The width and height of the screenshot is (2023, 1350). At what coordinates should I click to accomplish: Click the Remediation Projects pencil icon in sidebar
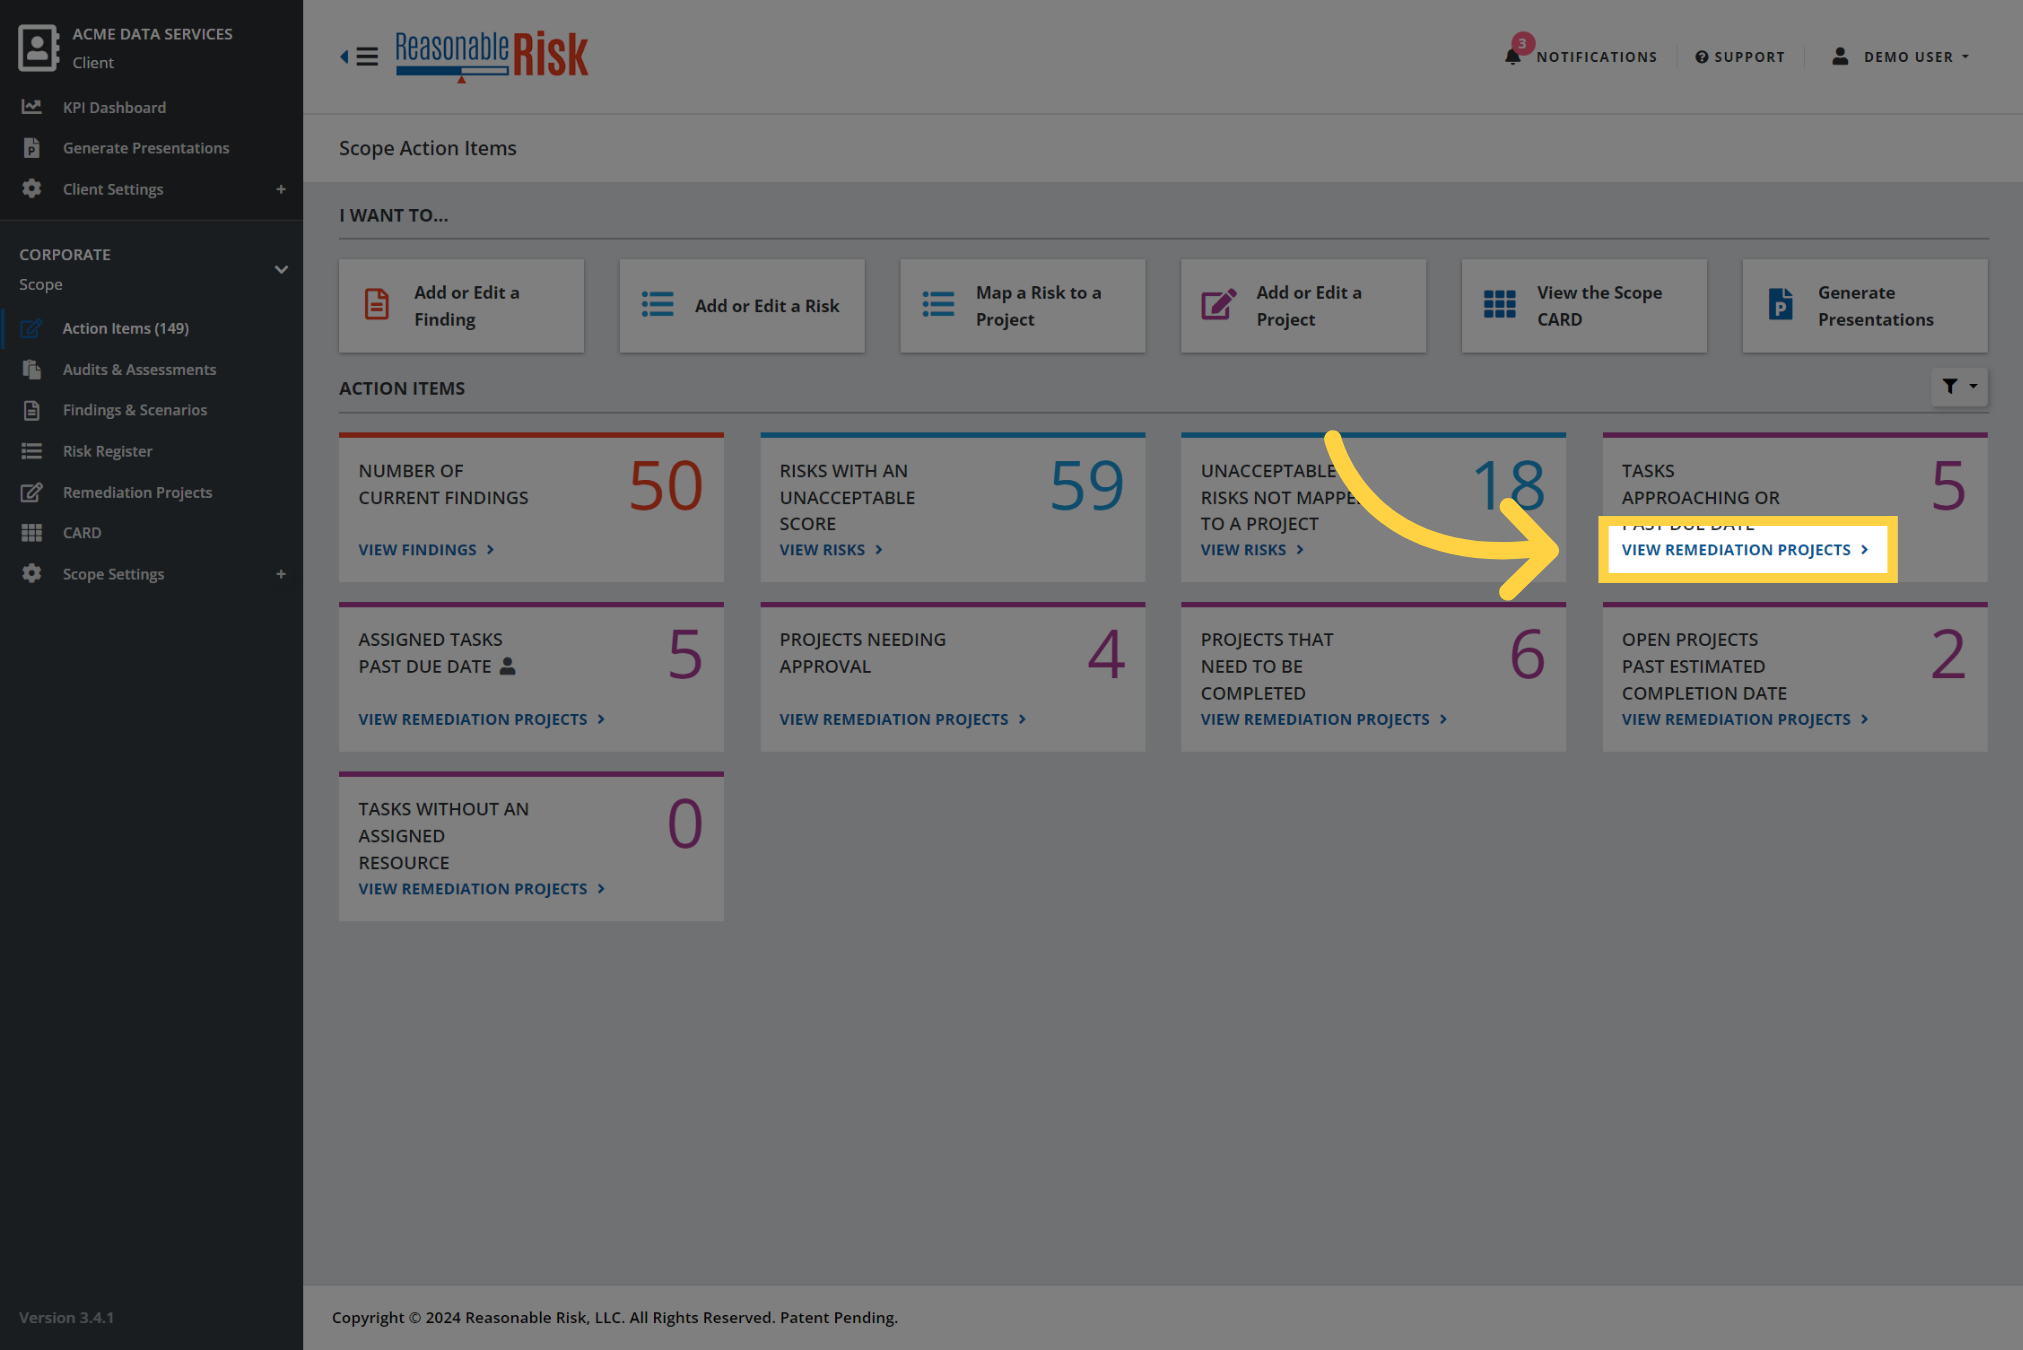(x=32, y=492)
